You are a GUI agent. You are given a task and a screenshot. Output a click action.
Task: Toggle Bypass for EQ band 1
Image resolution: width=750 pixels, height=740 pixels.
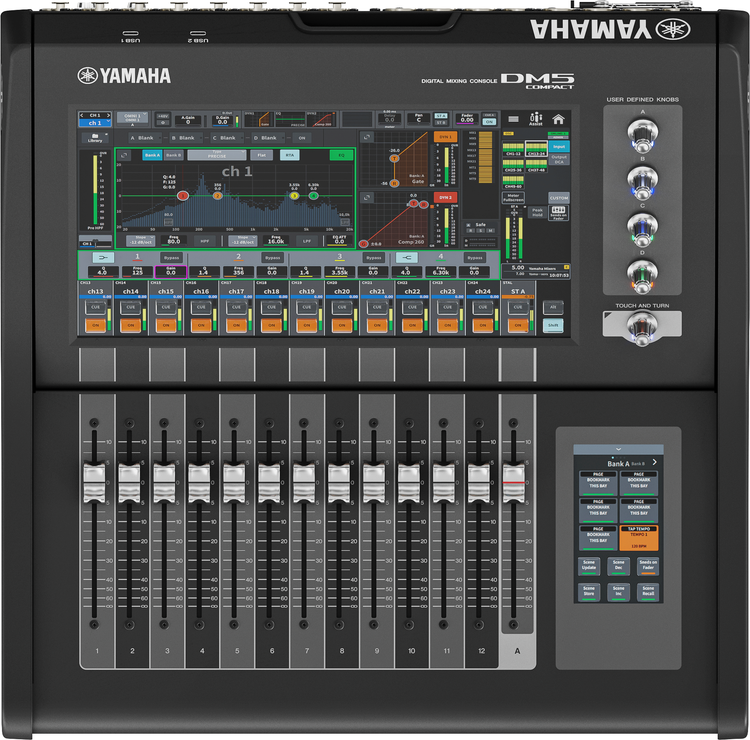[171, 257]
